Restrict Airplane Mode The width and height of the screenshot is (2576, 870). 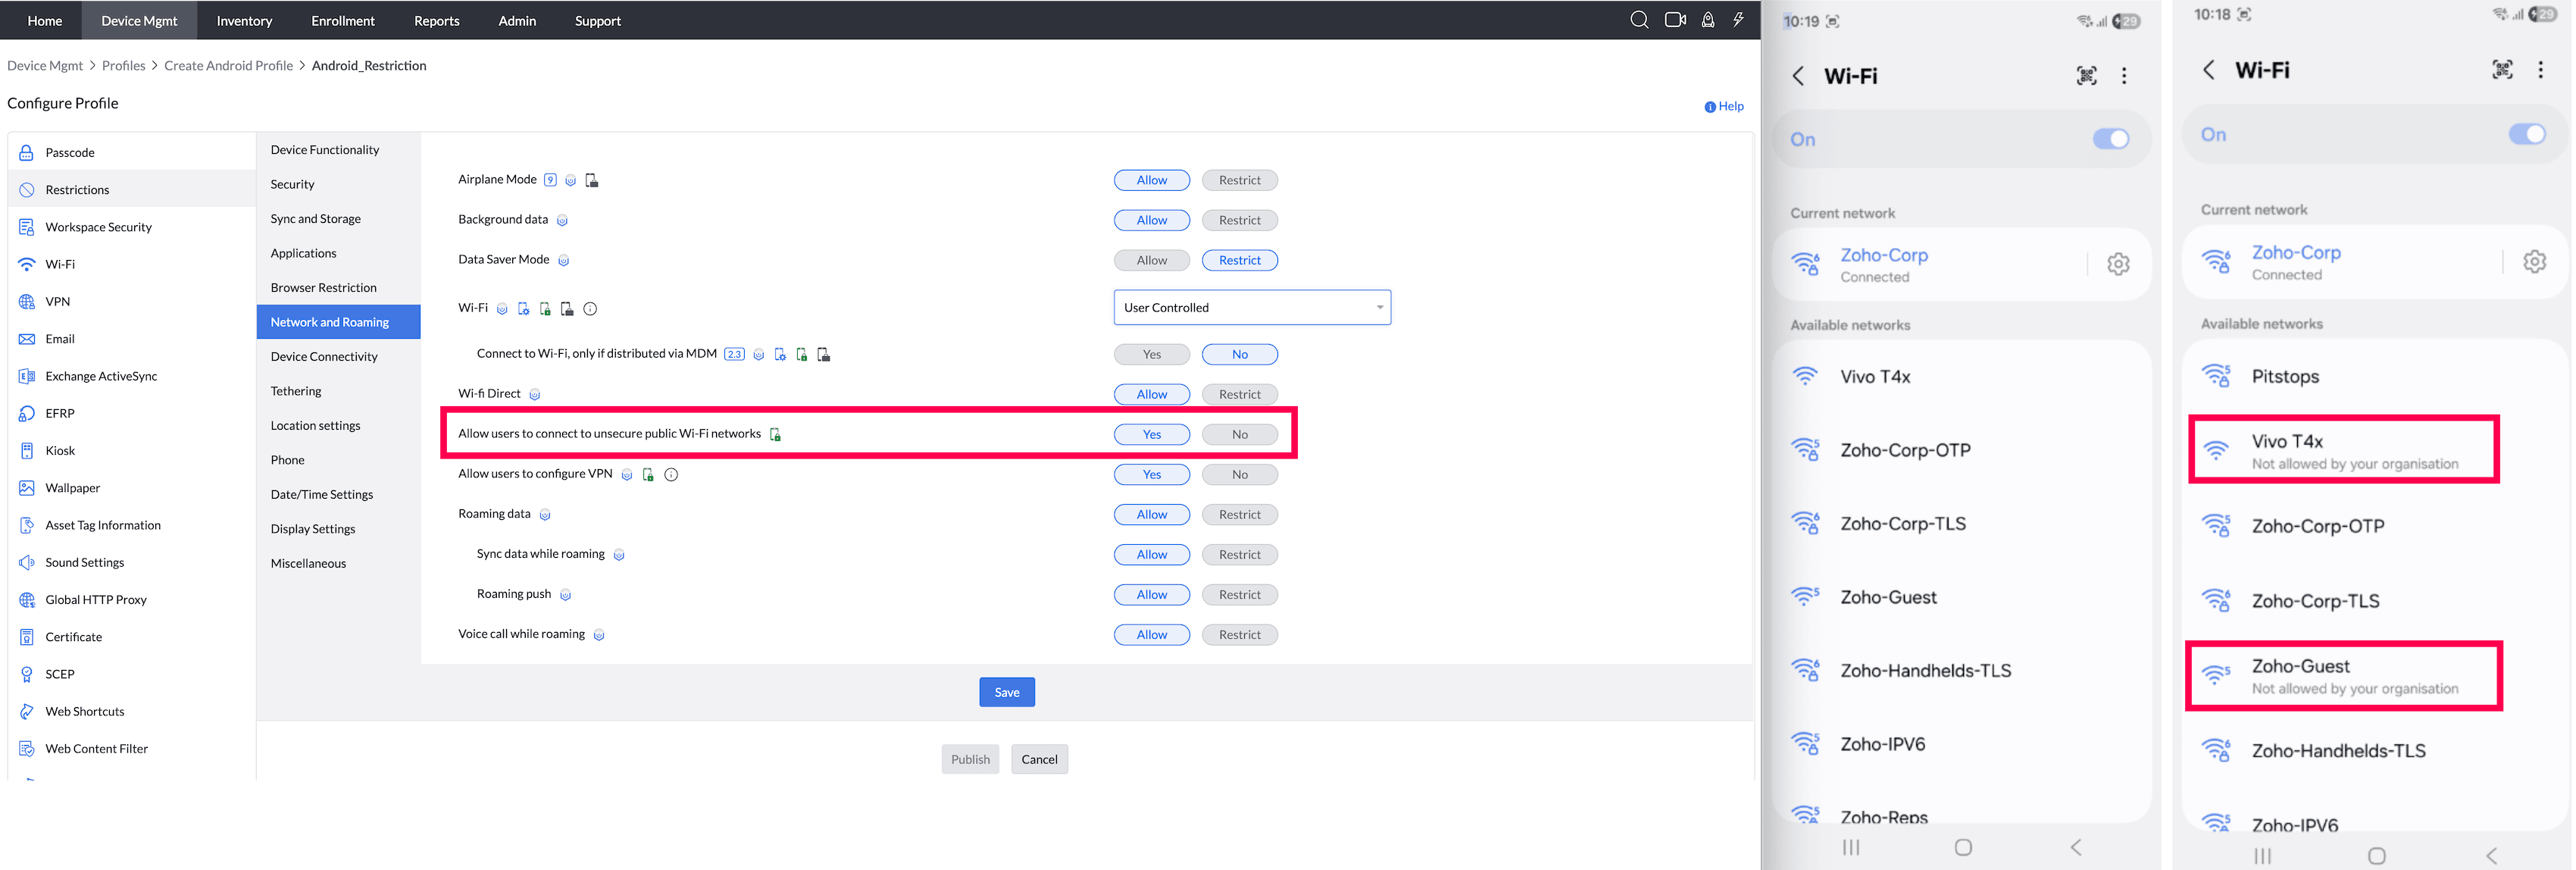point(1239,181)
